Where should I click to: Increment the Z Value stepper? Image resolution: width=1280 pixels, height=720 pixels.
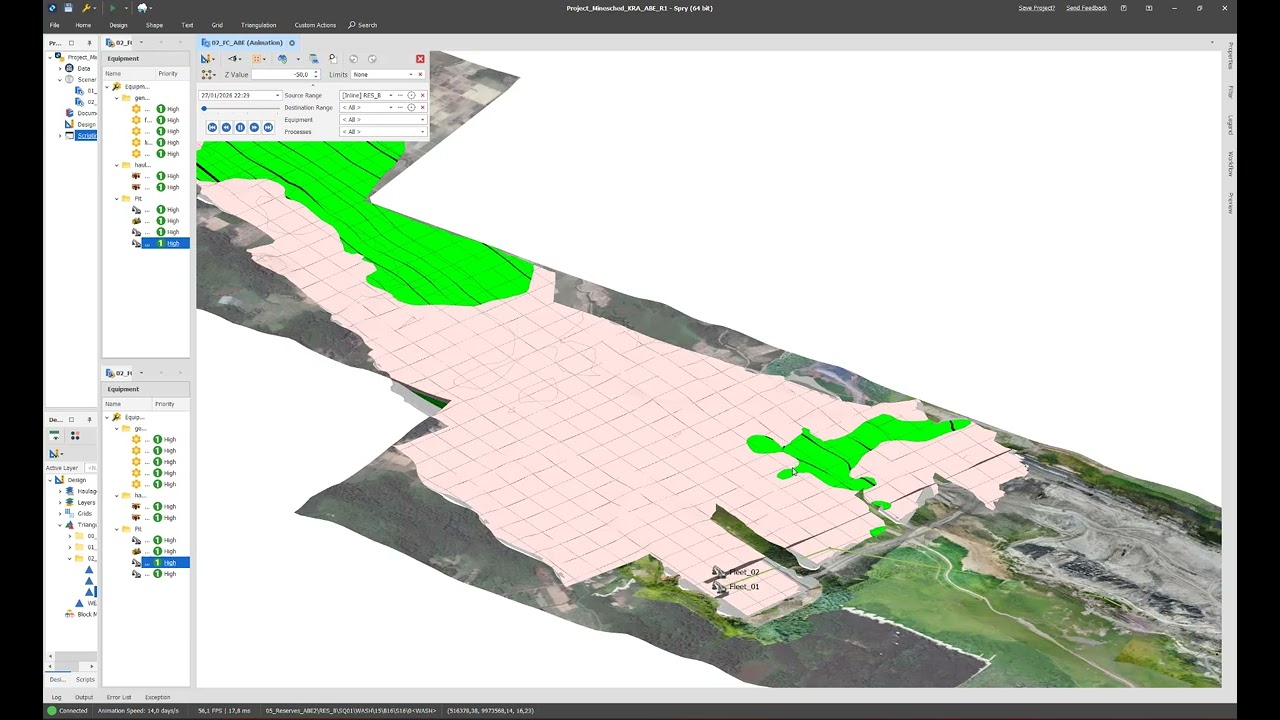pos(316,72)
